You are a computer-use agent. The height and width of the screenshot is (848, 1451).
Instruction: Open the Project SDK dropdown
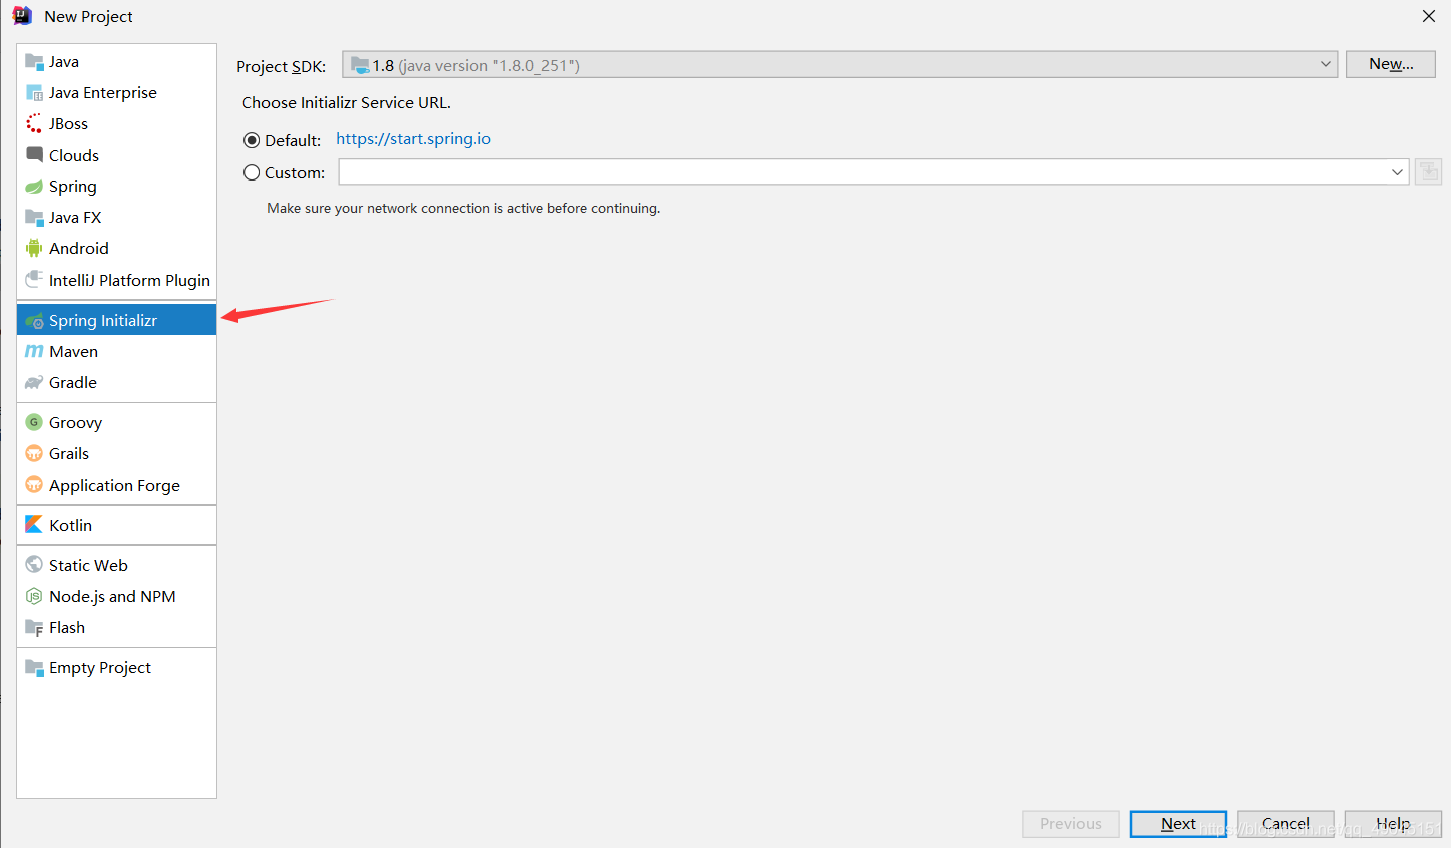tap(840, 65)
